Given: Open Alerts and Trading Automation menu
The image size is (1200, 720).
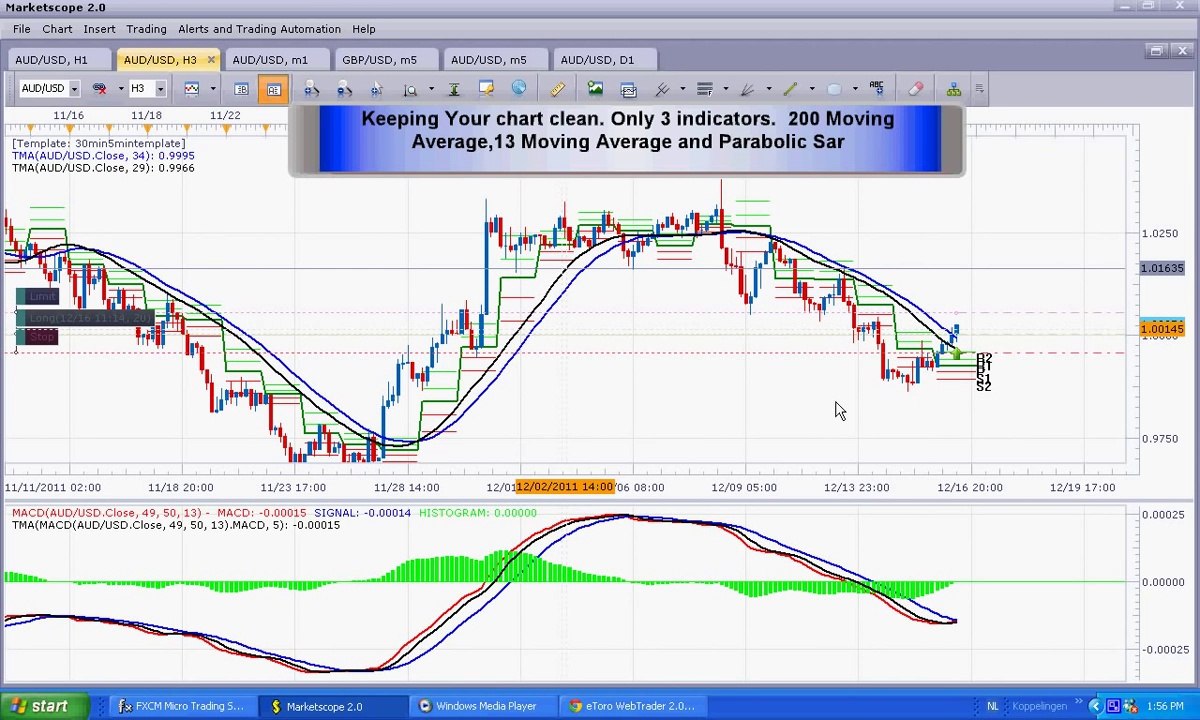Looking at the screenshot, I should [259, 29].
